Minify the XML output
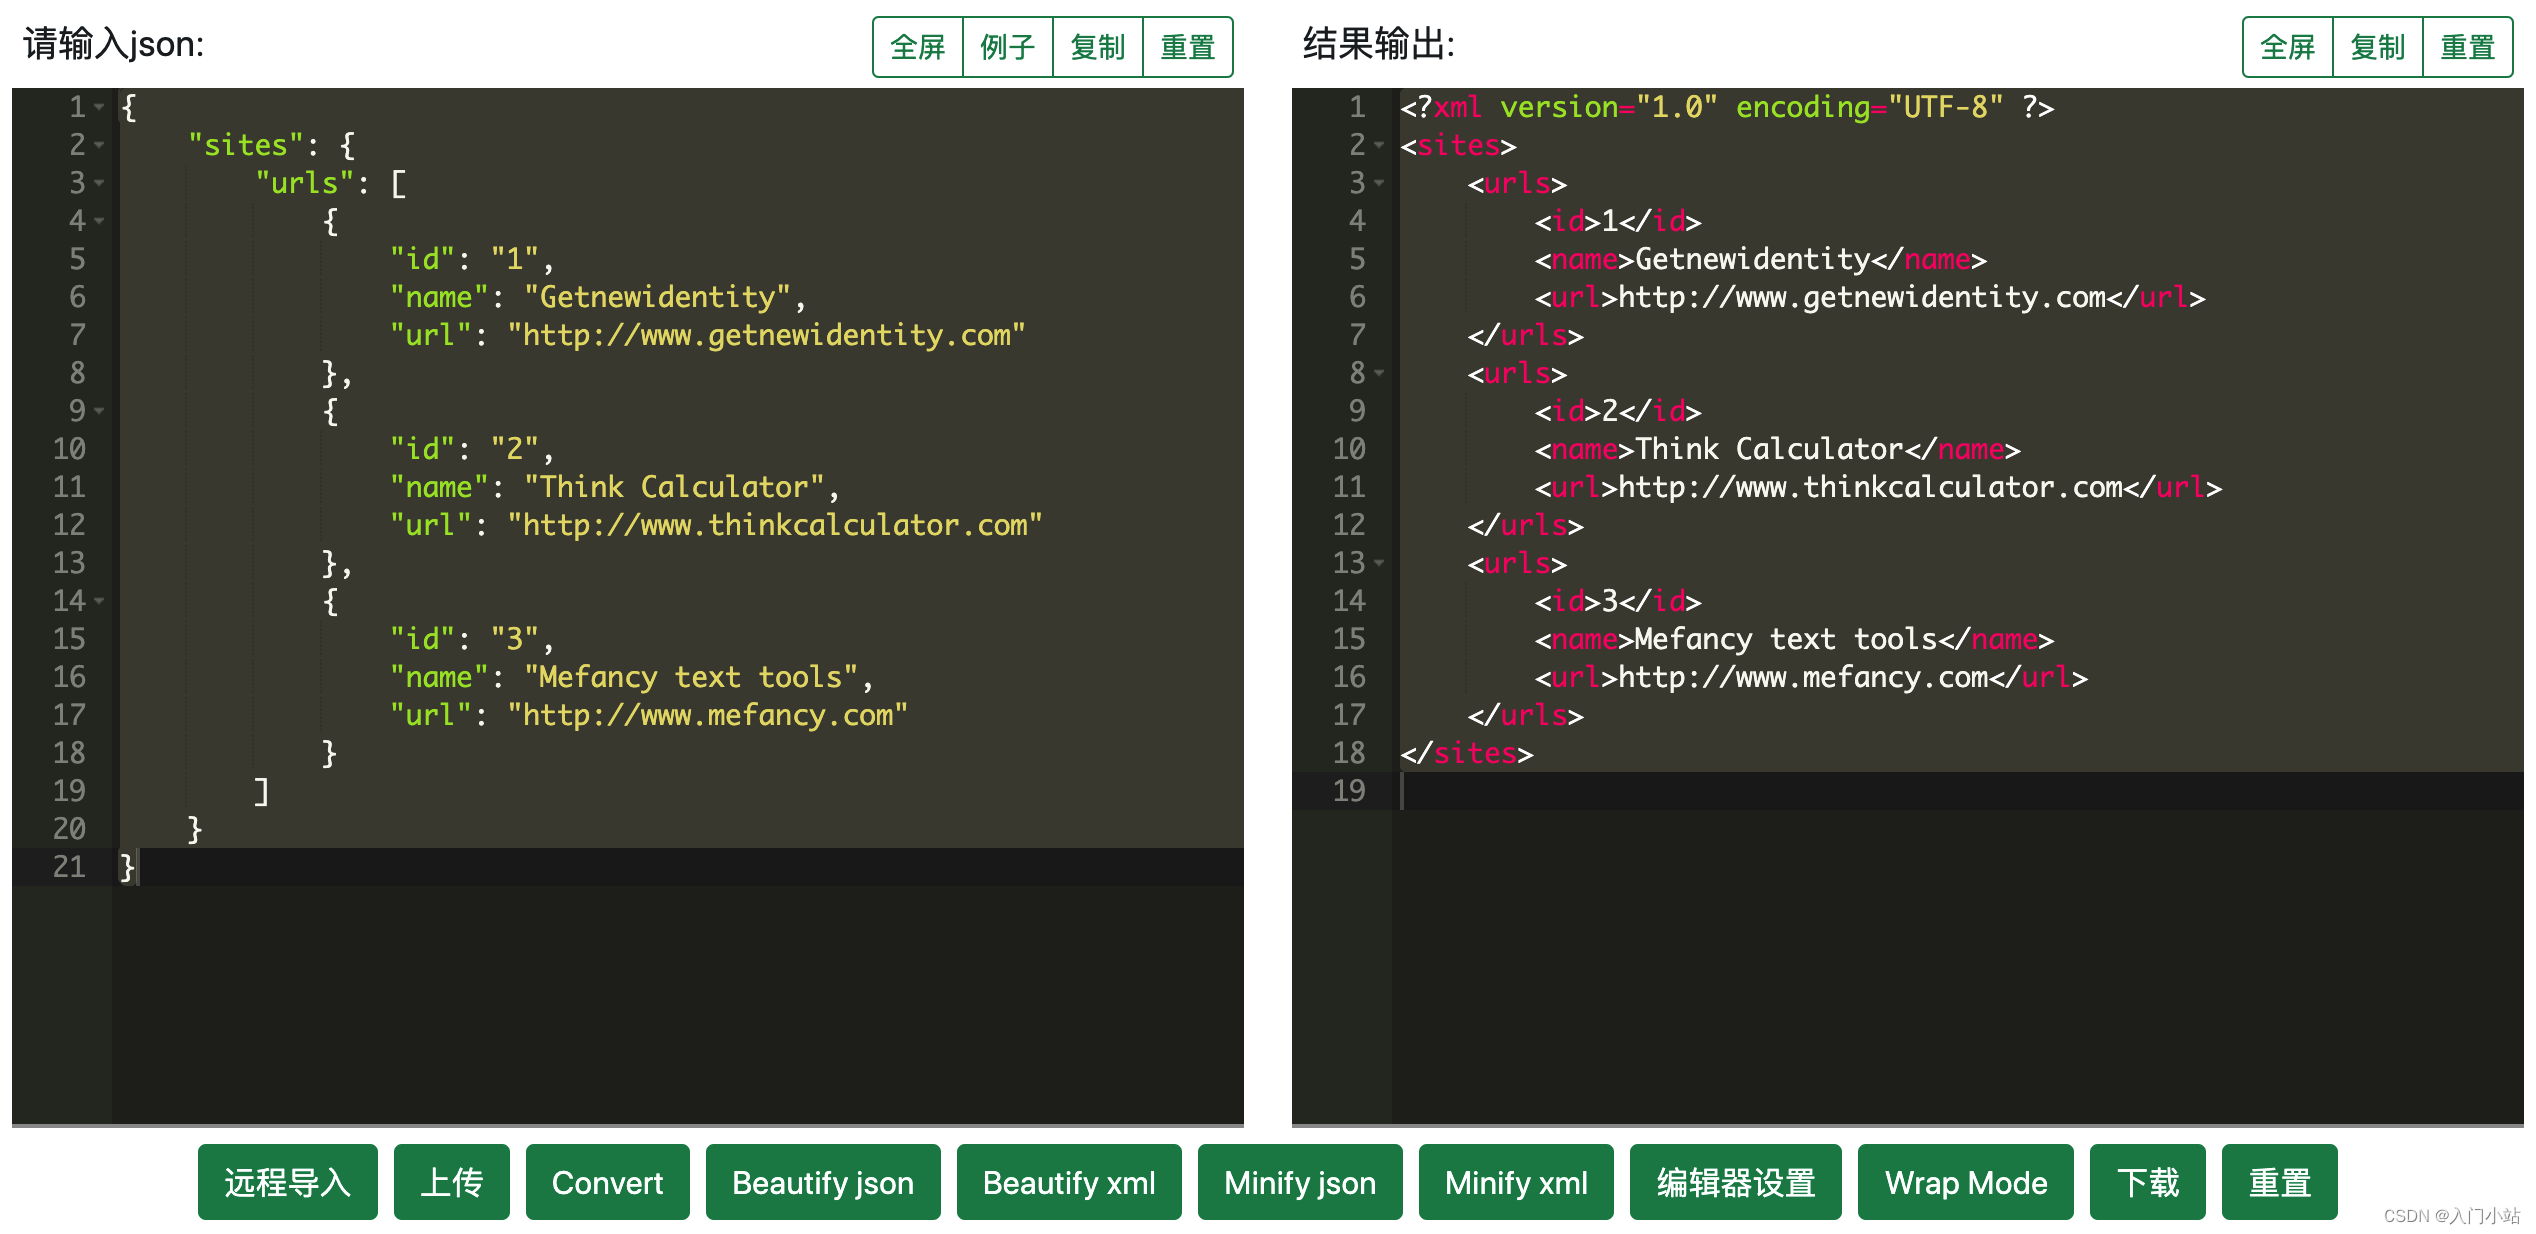 coord(1515,1183)
